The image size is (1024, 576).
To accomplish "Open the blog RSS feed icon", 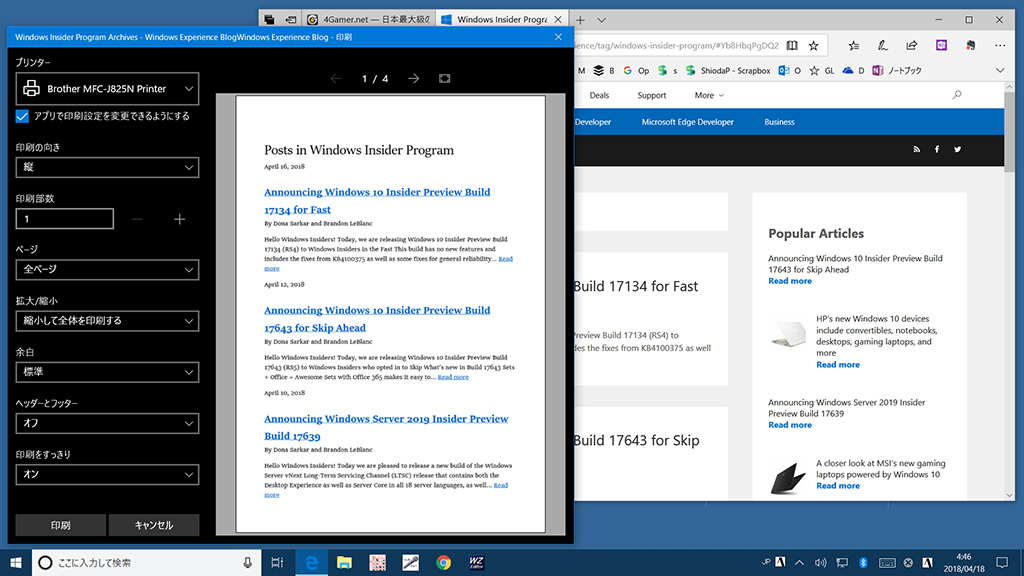I will click(x=916, y=150).
